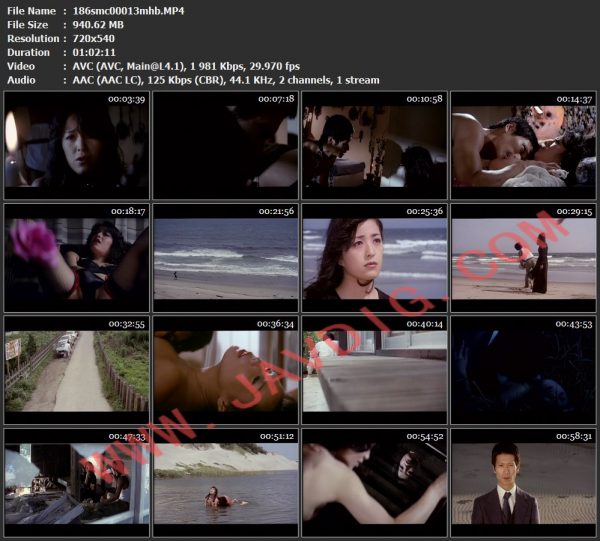Click the thumbnail stamped 00:18:17
The width and height of the screenshot is (600, 541).
[77, 258]
